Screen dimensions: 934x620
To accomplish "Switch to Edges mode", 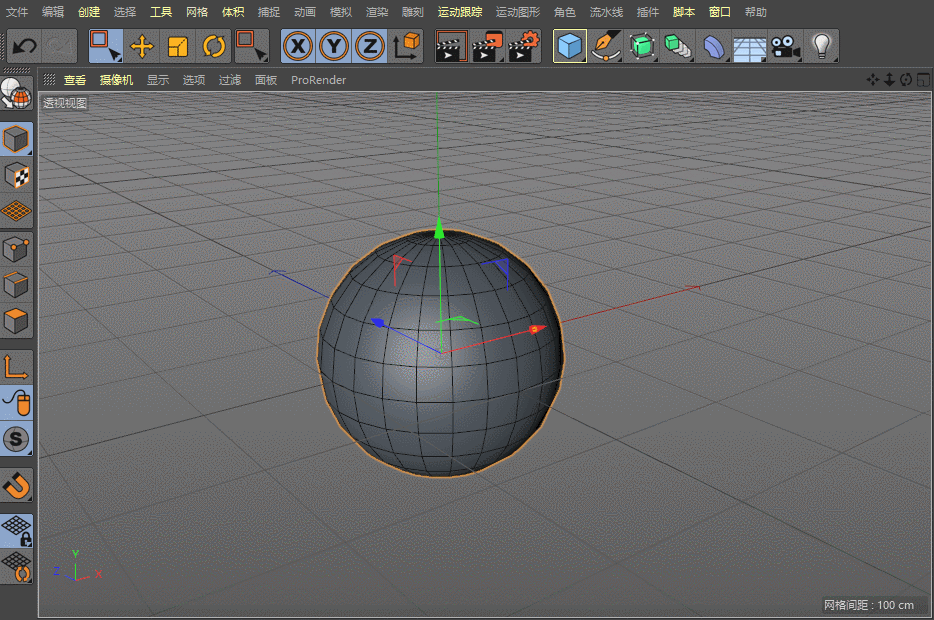I will 16,285.
